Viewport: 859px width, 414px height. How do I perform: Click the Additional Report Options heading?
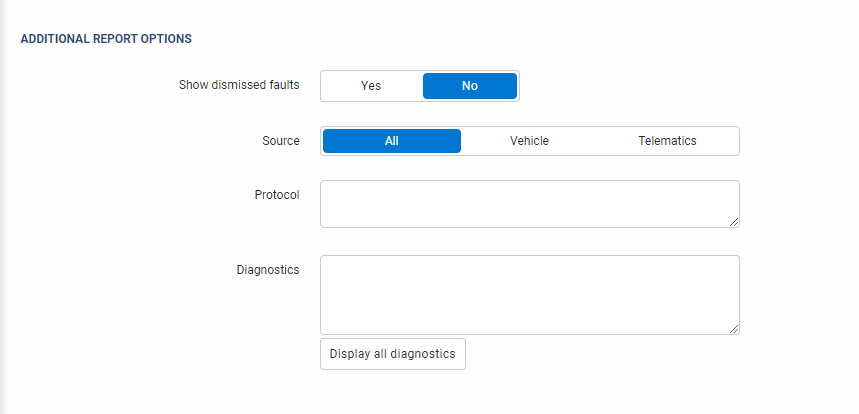pos(106,39)
